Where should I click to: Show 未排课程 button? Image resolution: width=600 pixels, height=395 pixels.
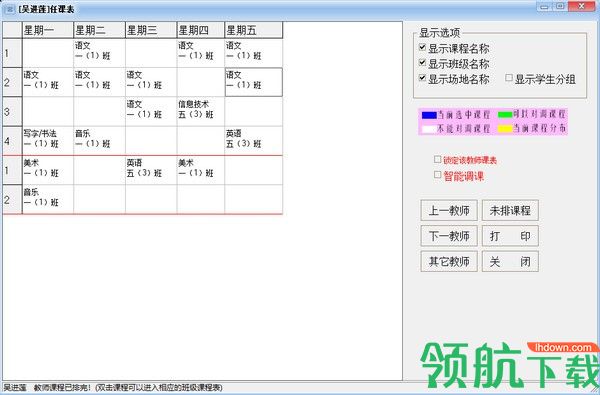[510, 210]
